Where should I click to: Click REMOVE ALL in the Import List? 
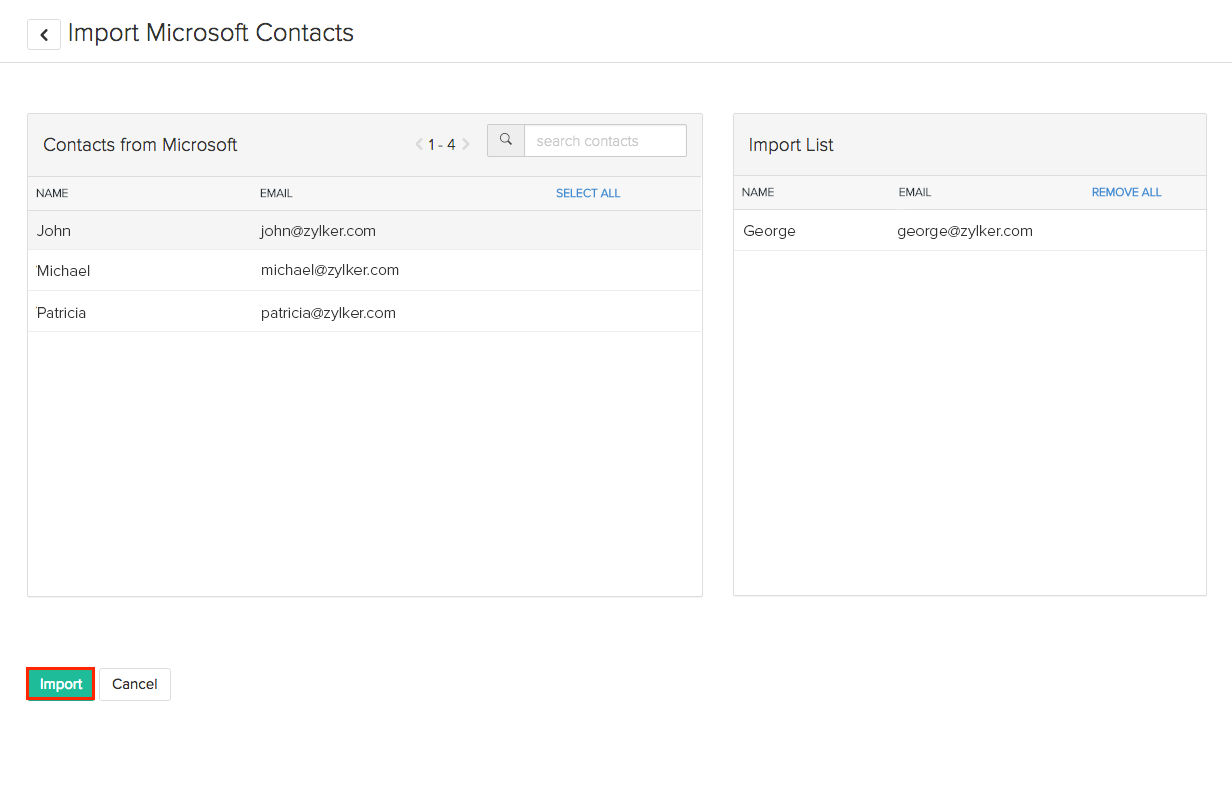point(1126,191)
